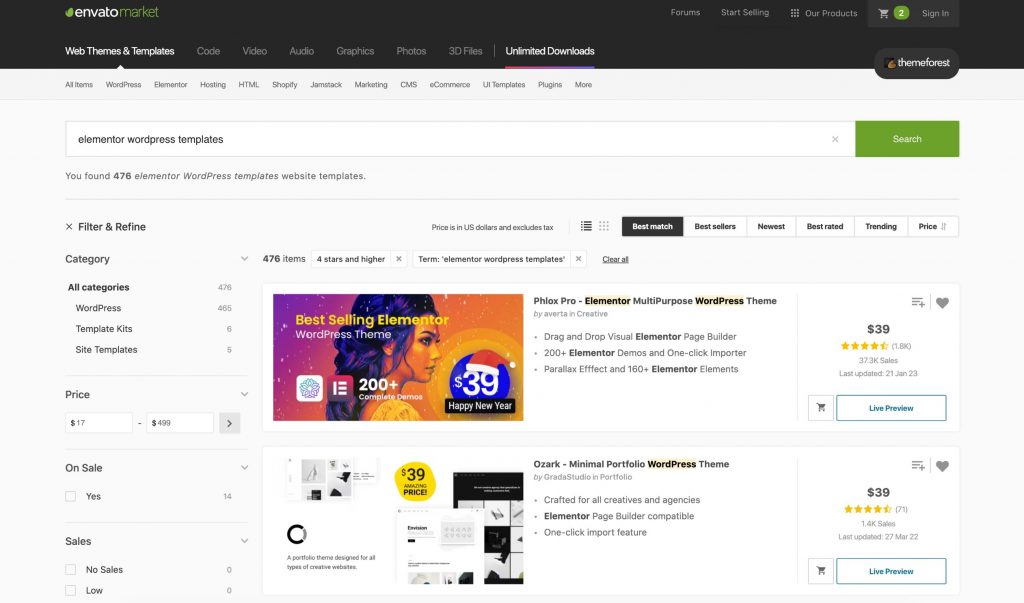Favorite the Ozark portfolio theme
This screenshot has width=1024, height=603.
(941, 465)
